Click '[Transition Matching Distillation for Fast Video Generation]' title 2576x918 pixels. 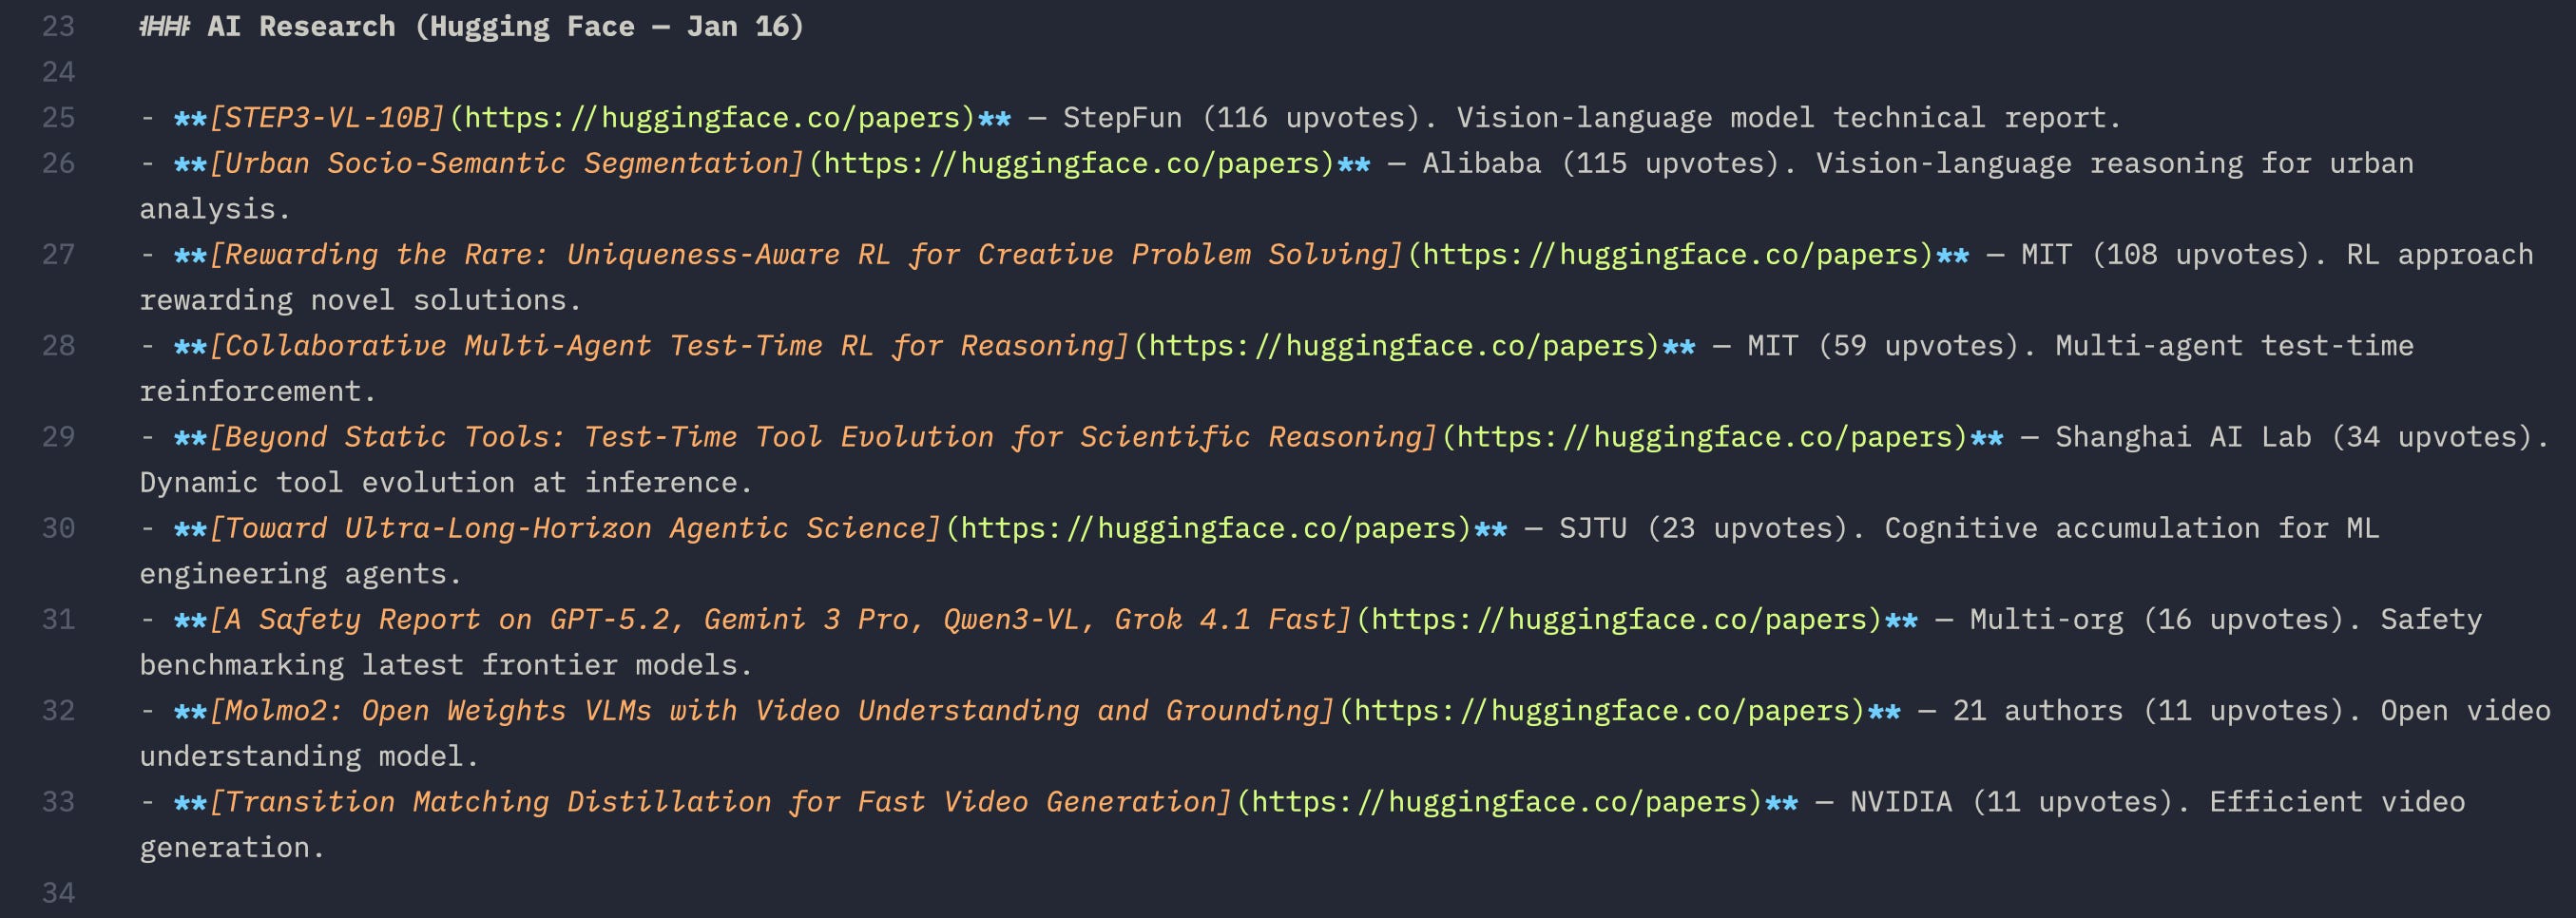pyautogui.click(x=720, y=802)
